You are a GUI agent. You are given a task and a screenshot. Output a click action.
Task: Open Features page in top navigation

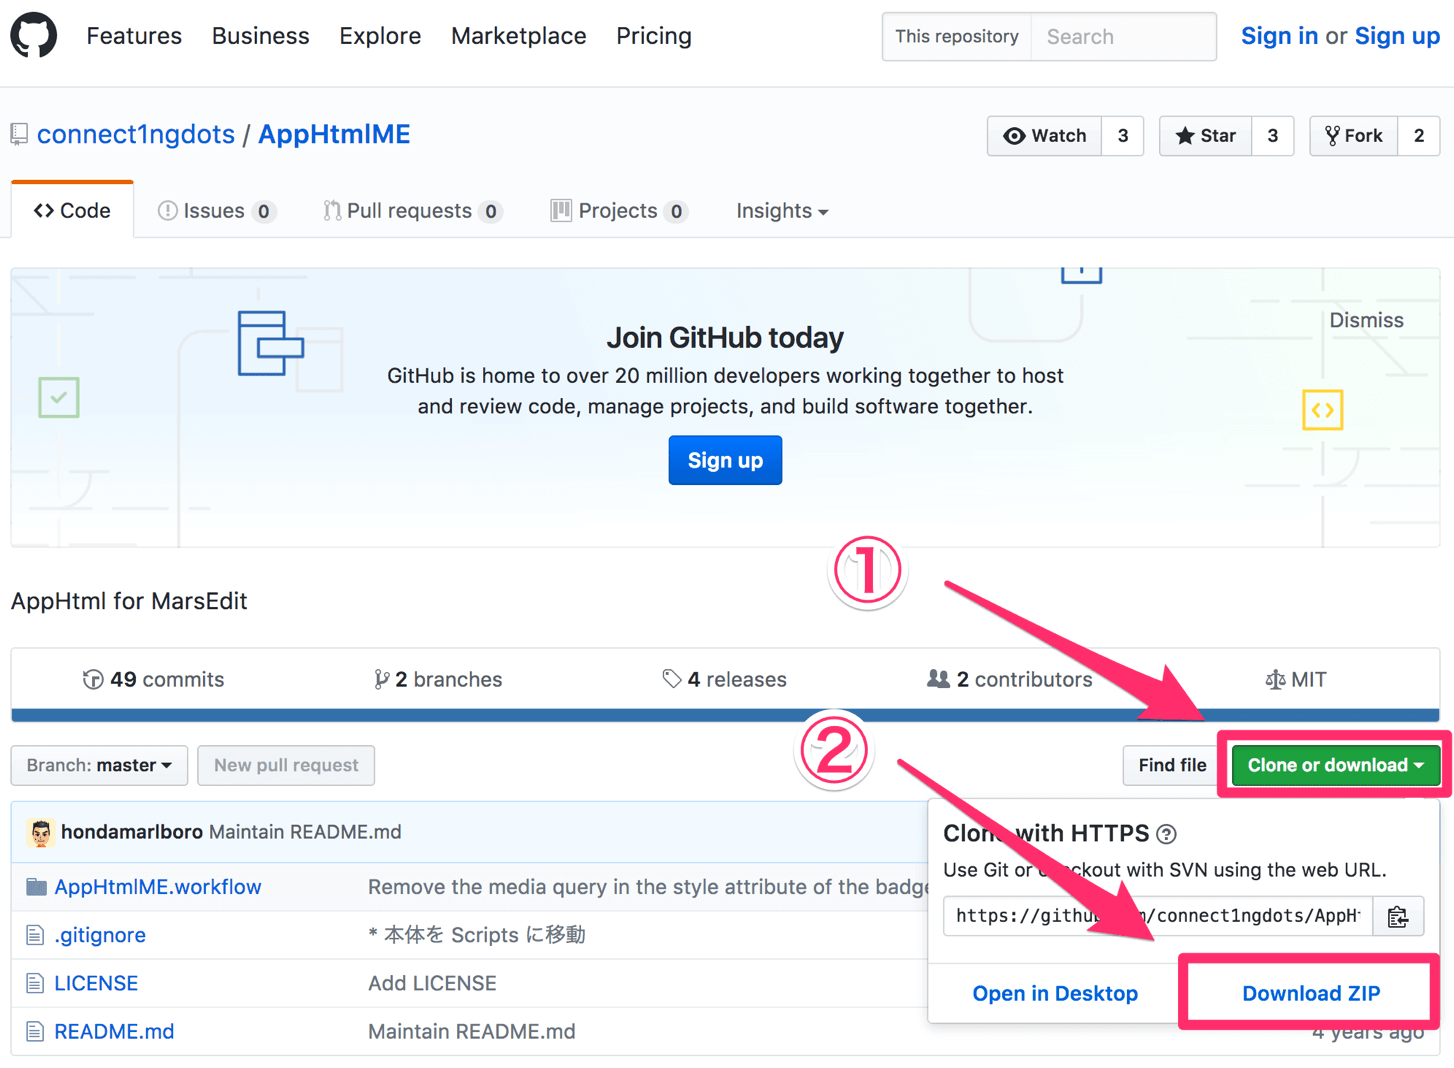(134, 36)
